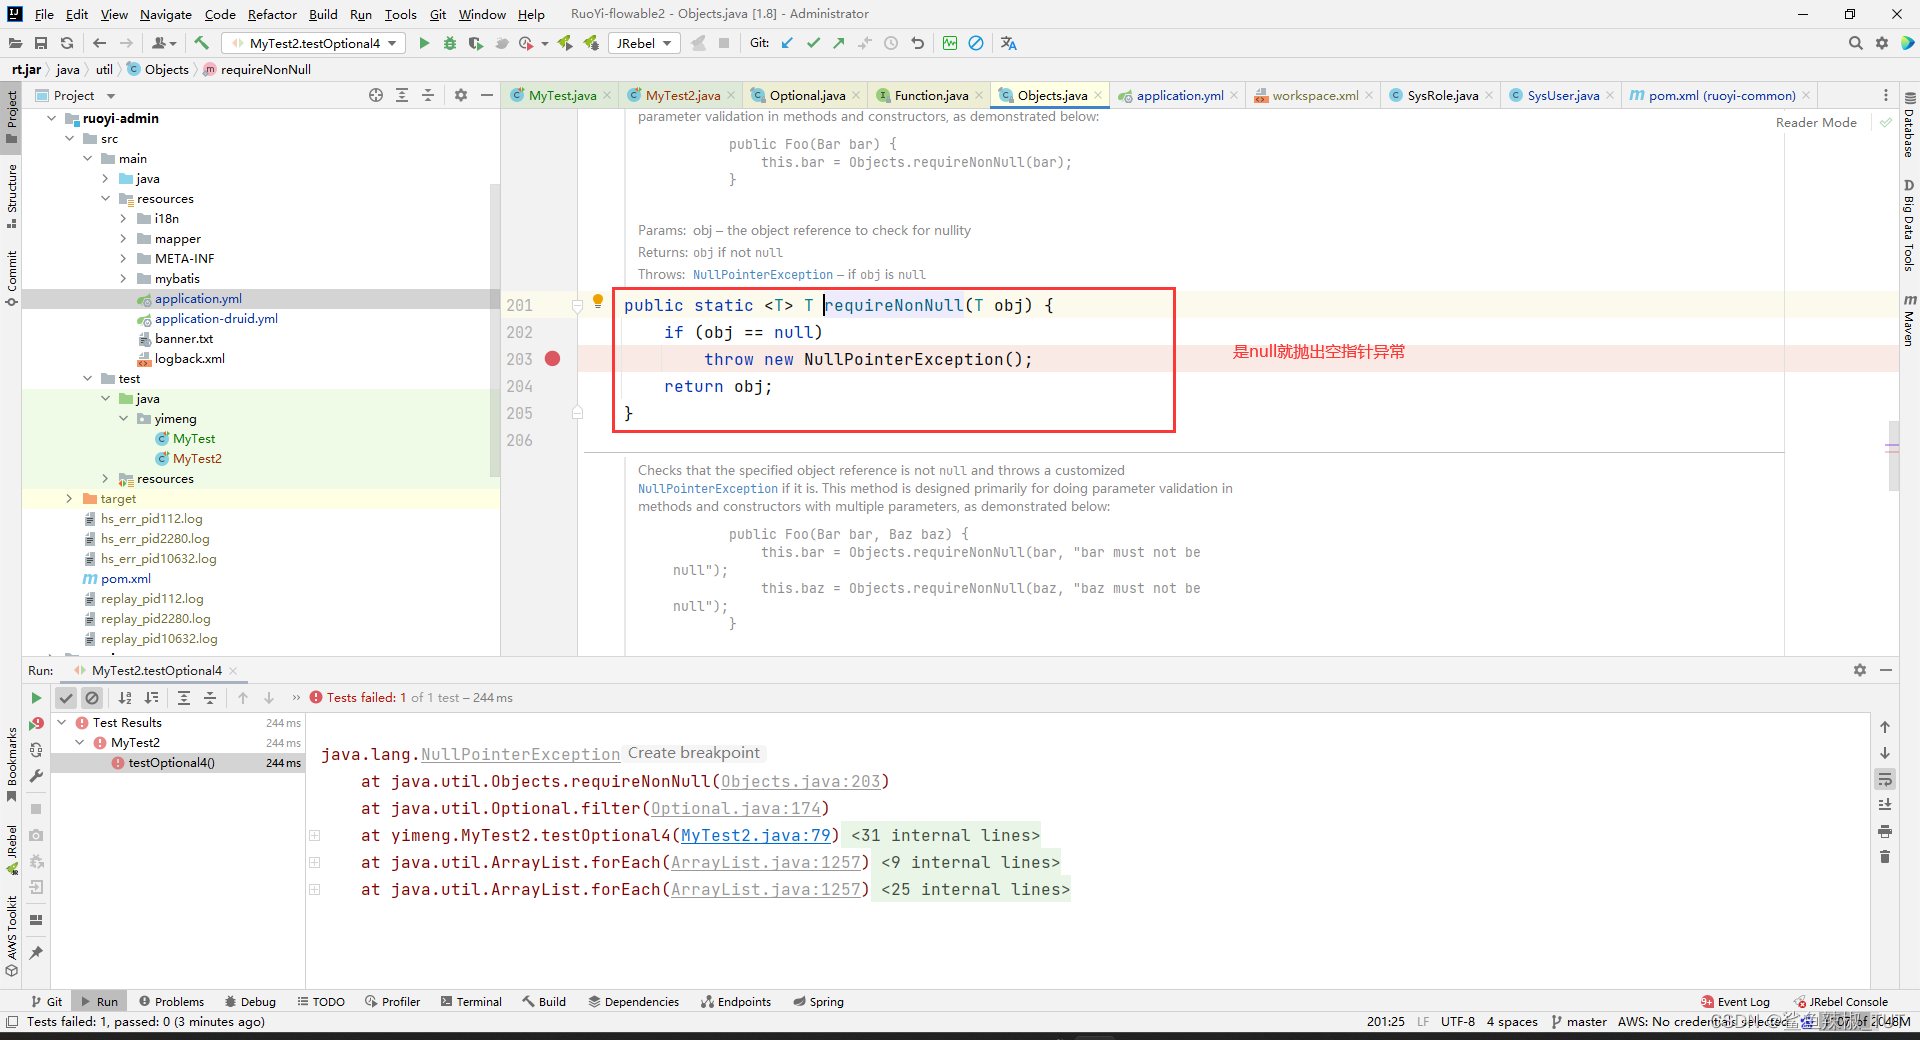The image size is (1920, 1040).
Task: Open the Navigate menu
Action: click(x=165, y=14)
